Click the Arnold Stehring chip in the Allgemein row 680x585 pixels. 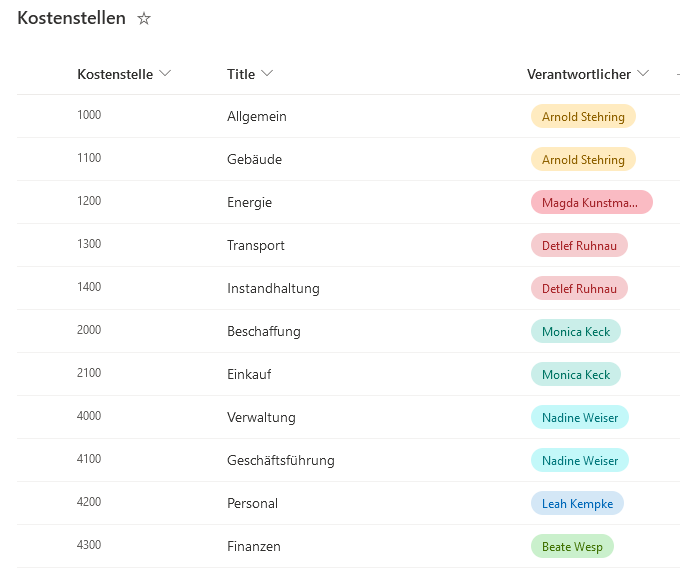coord(583,117)
